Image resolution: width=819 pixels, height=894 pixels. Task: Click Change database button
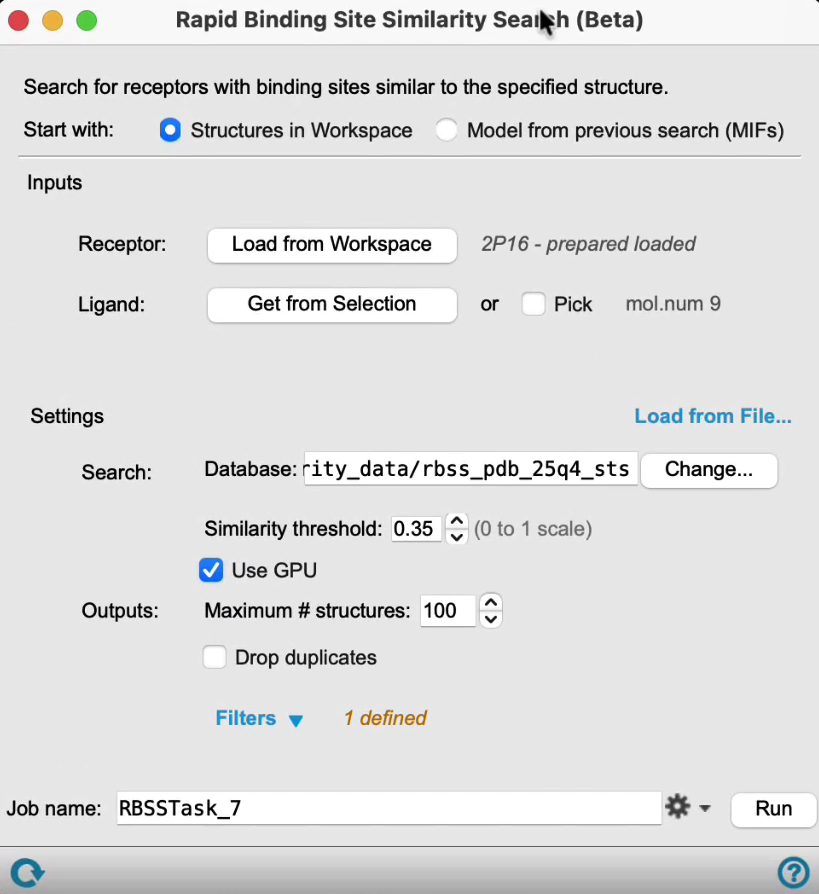click(709, 470)
